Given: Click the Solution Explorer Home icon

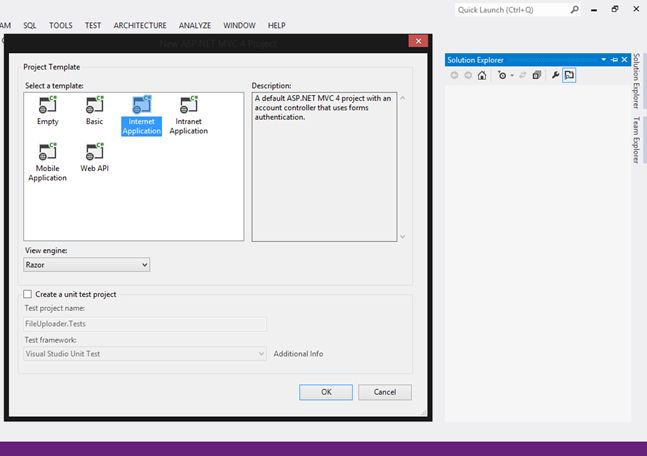Looking at the screenshot, I should coord(482,75).
